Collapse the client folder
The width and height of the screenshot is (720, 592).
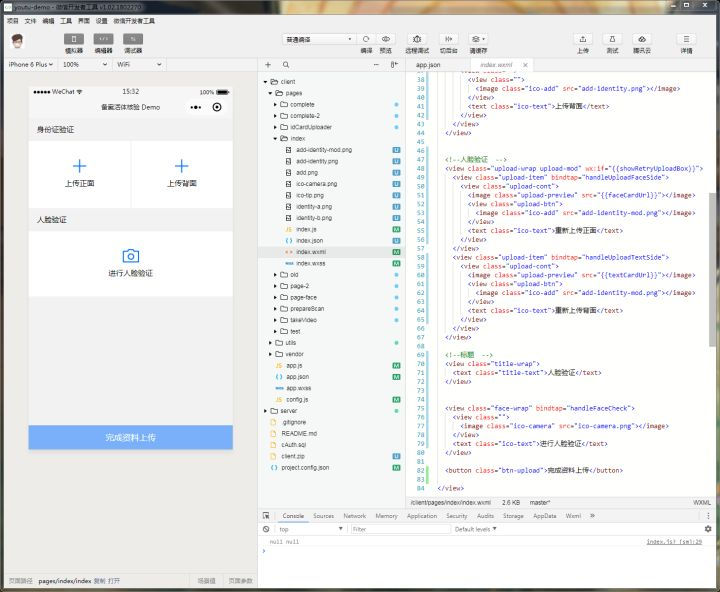(x=265, y=82)
